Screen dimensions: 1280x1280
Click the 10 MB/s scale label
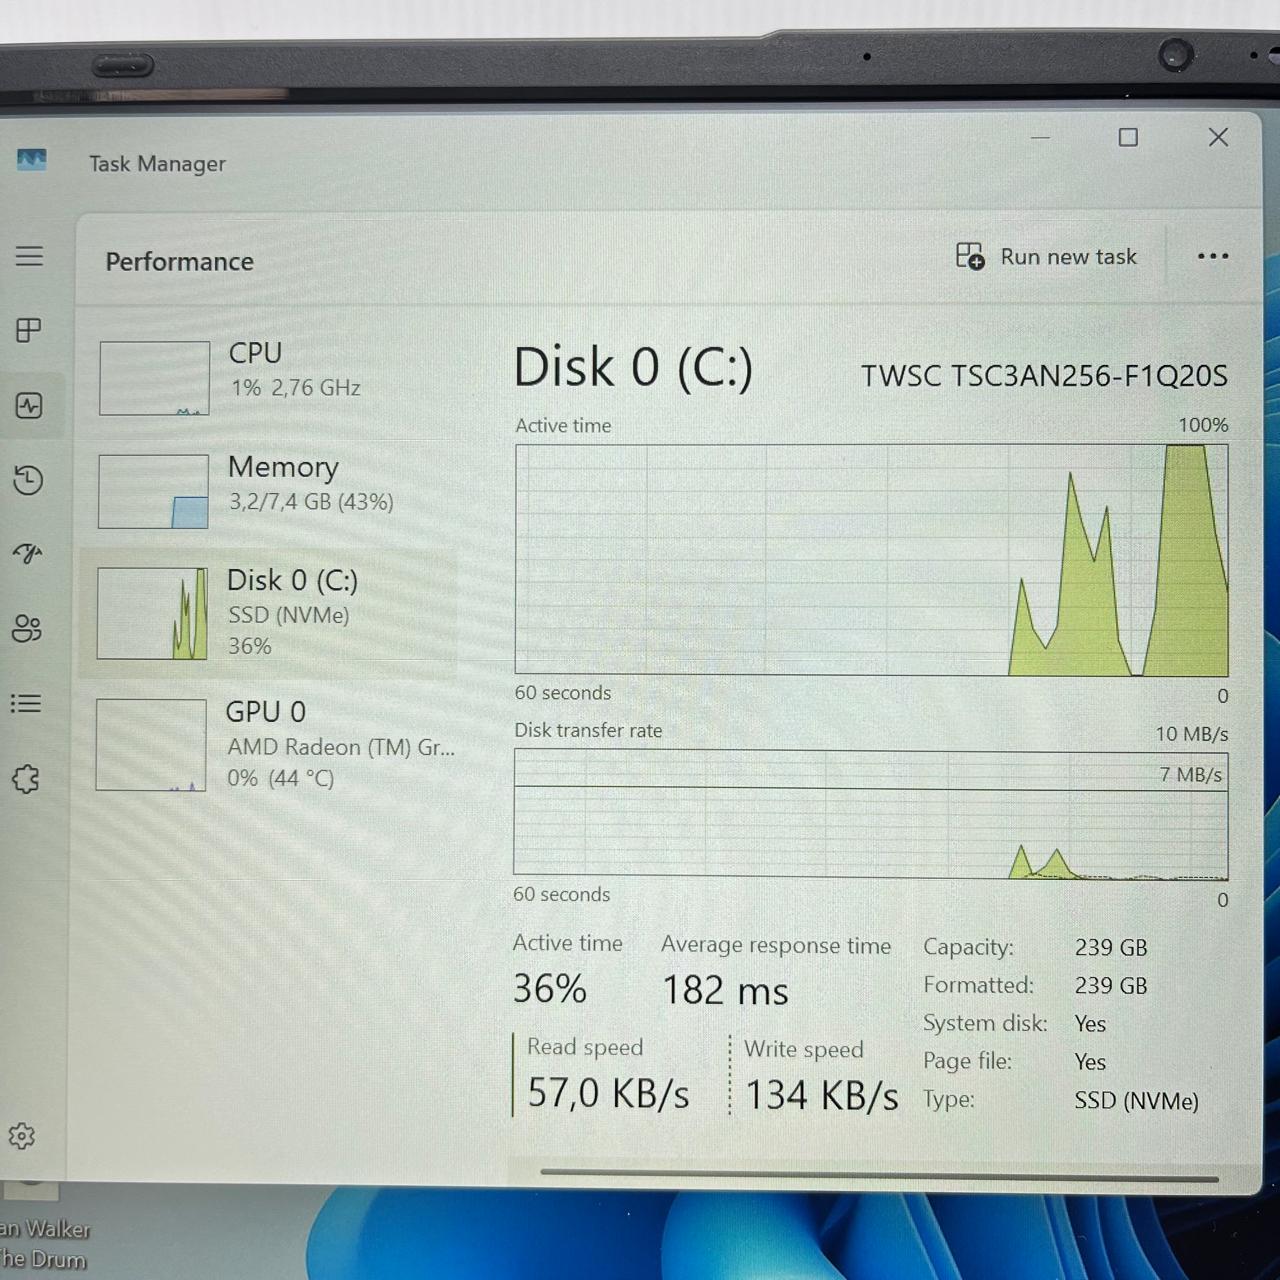point(1192,734)
